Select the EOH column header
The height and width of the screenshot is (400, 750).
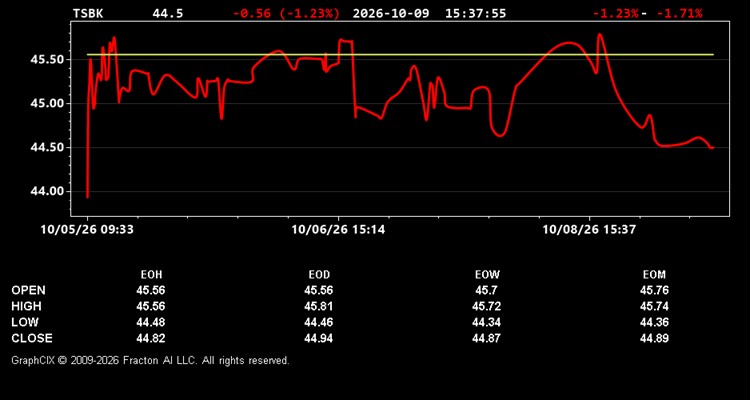point(151,275)
